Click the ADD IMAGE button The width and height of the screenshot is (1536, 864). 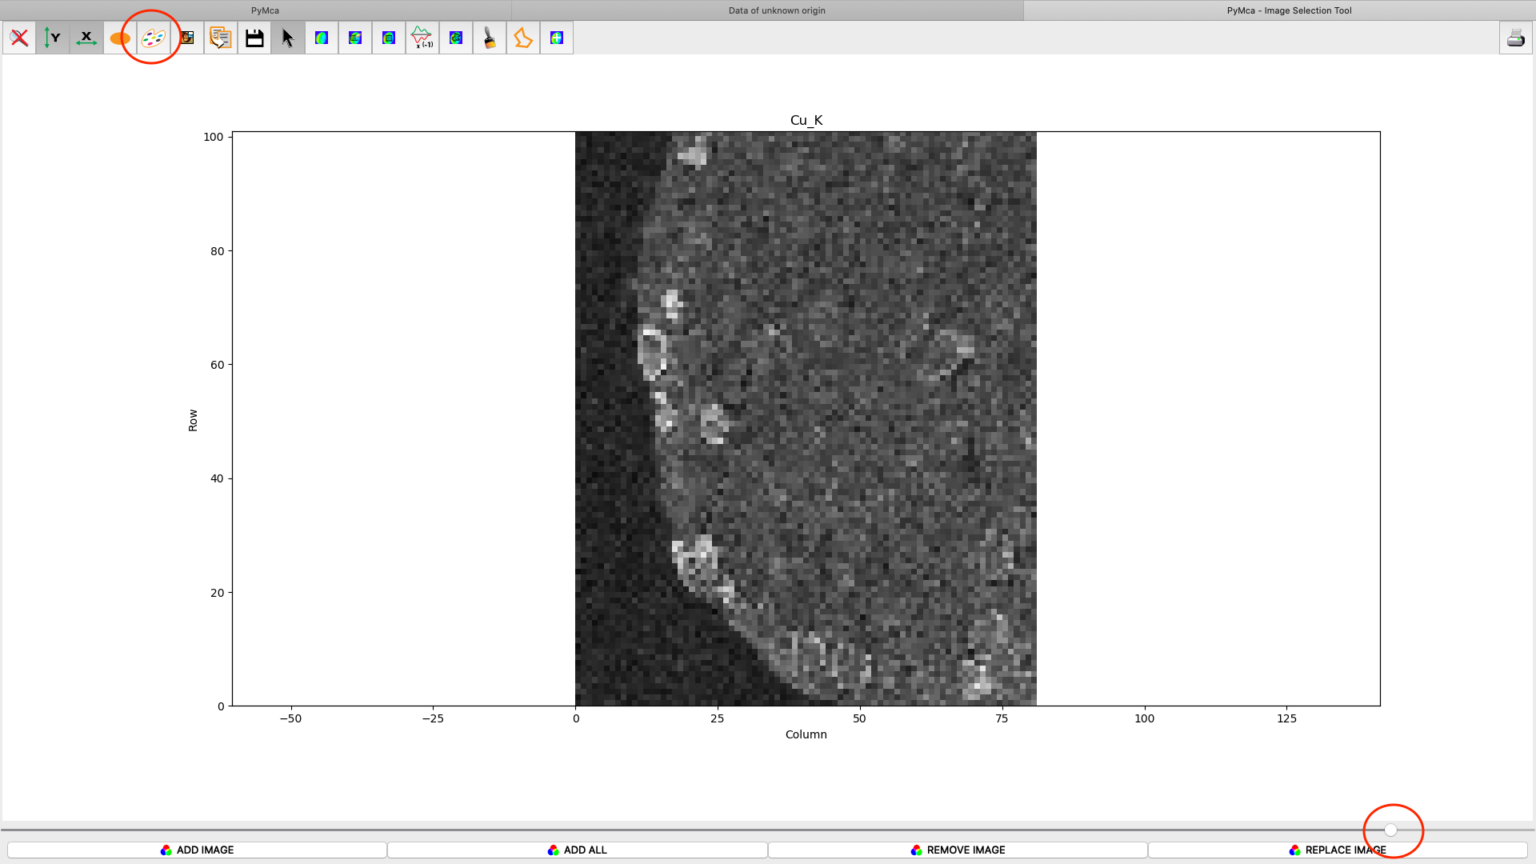pos(197,849)
